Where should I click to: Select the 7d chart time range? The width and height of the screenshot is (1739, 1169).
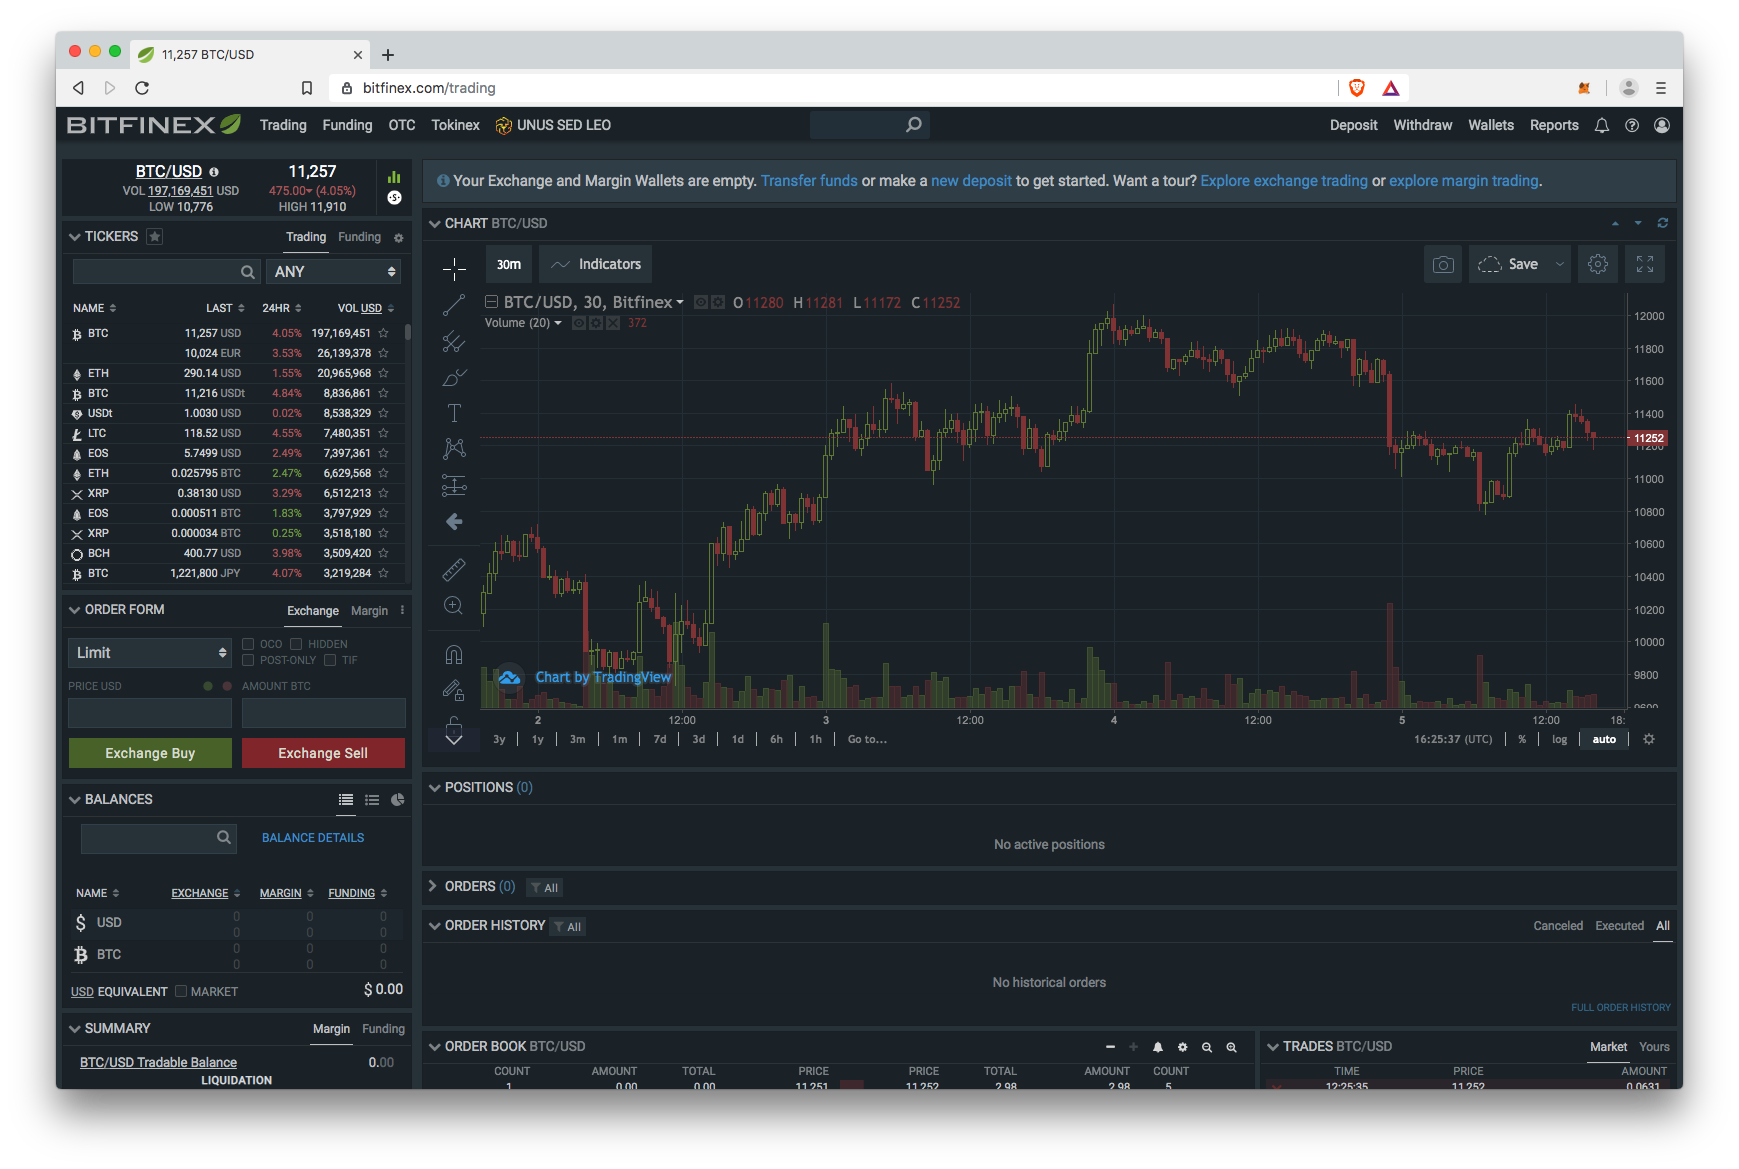coord(660,739)
